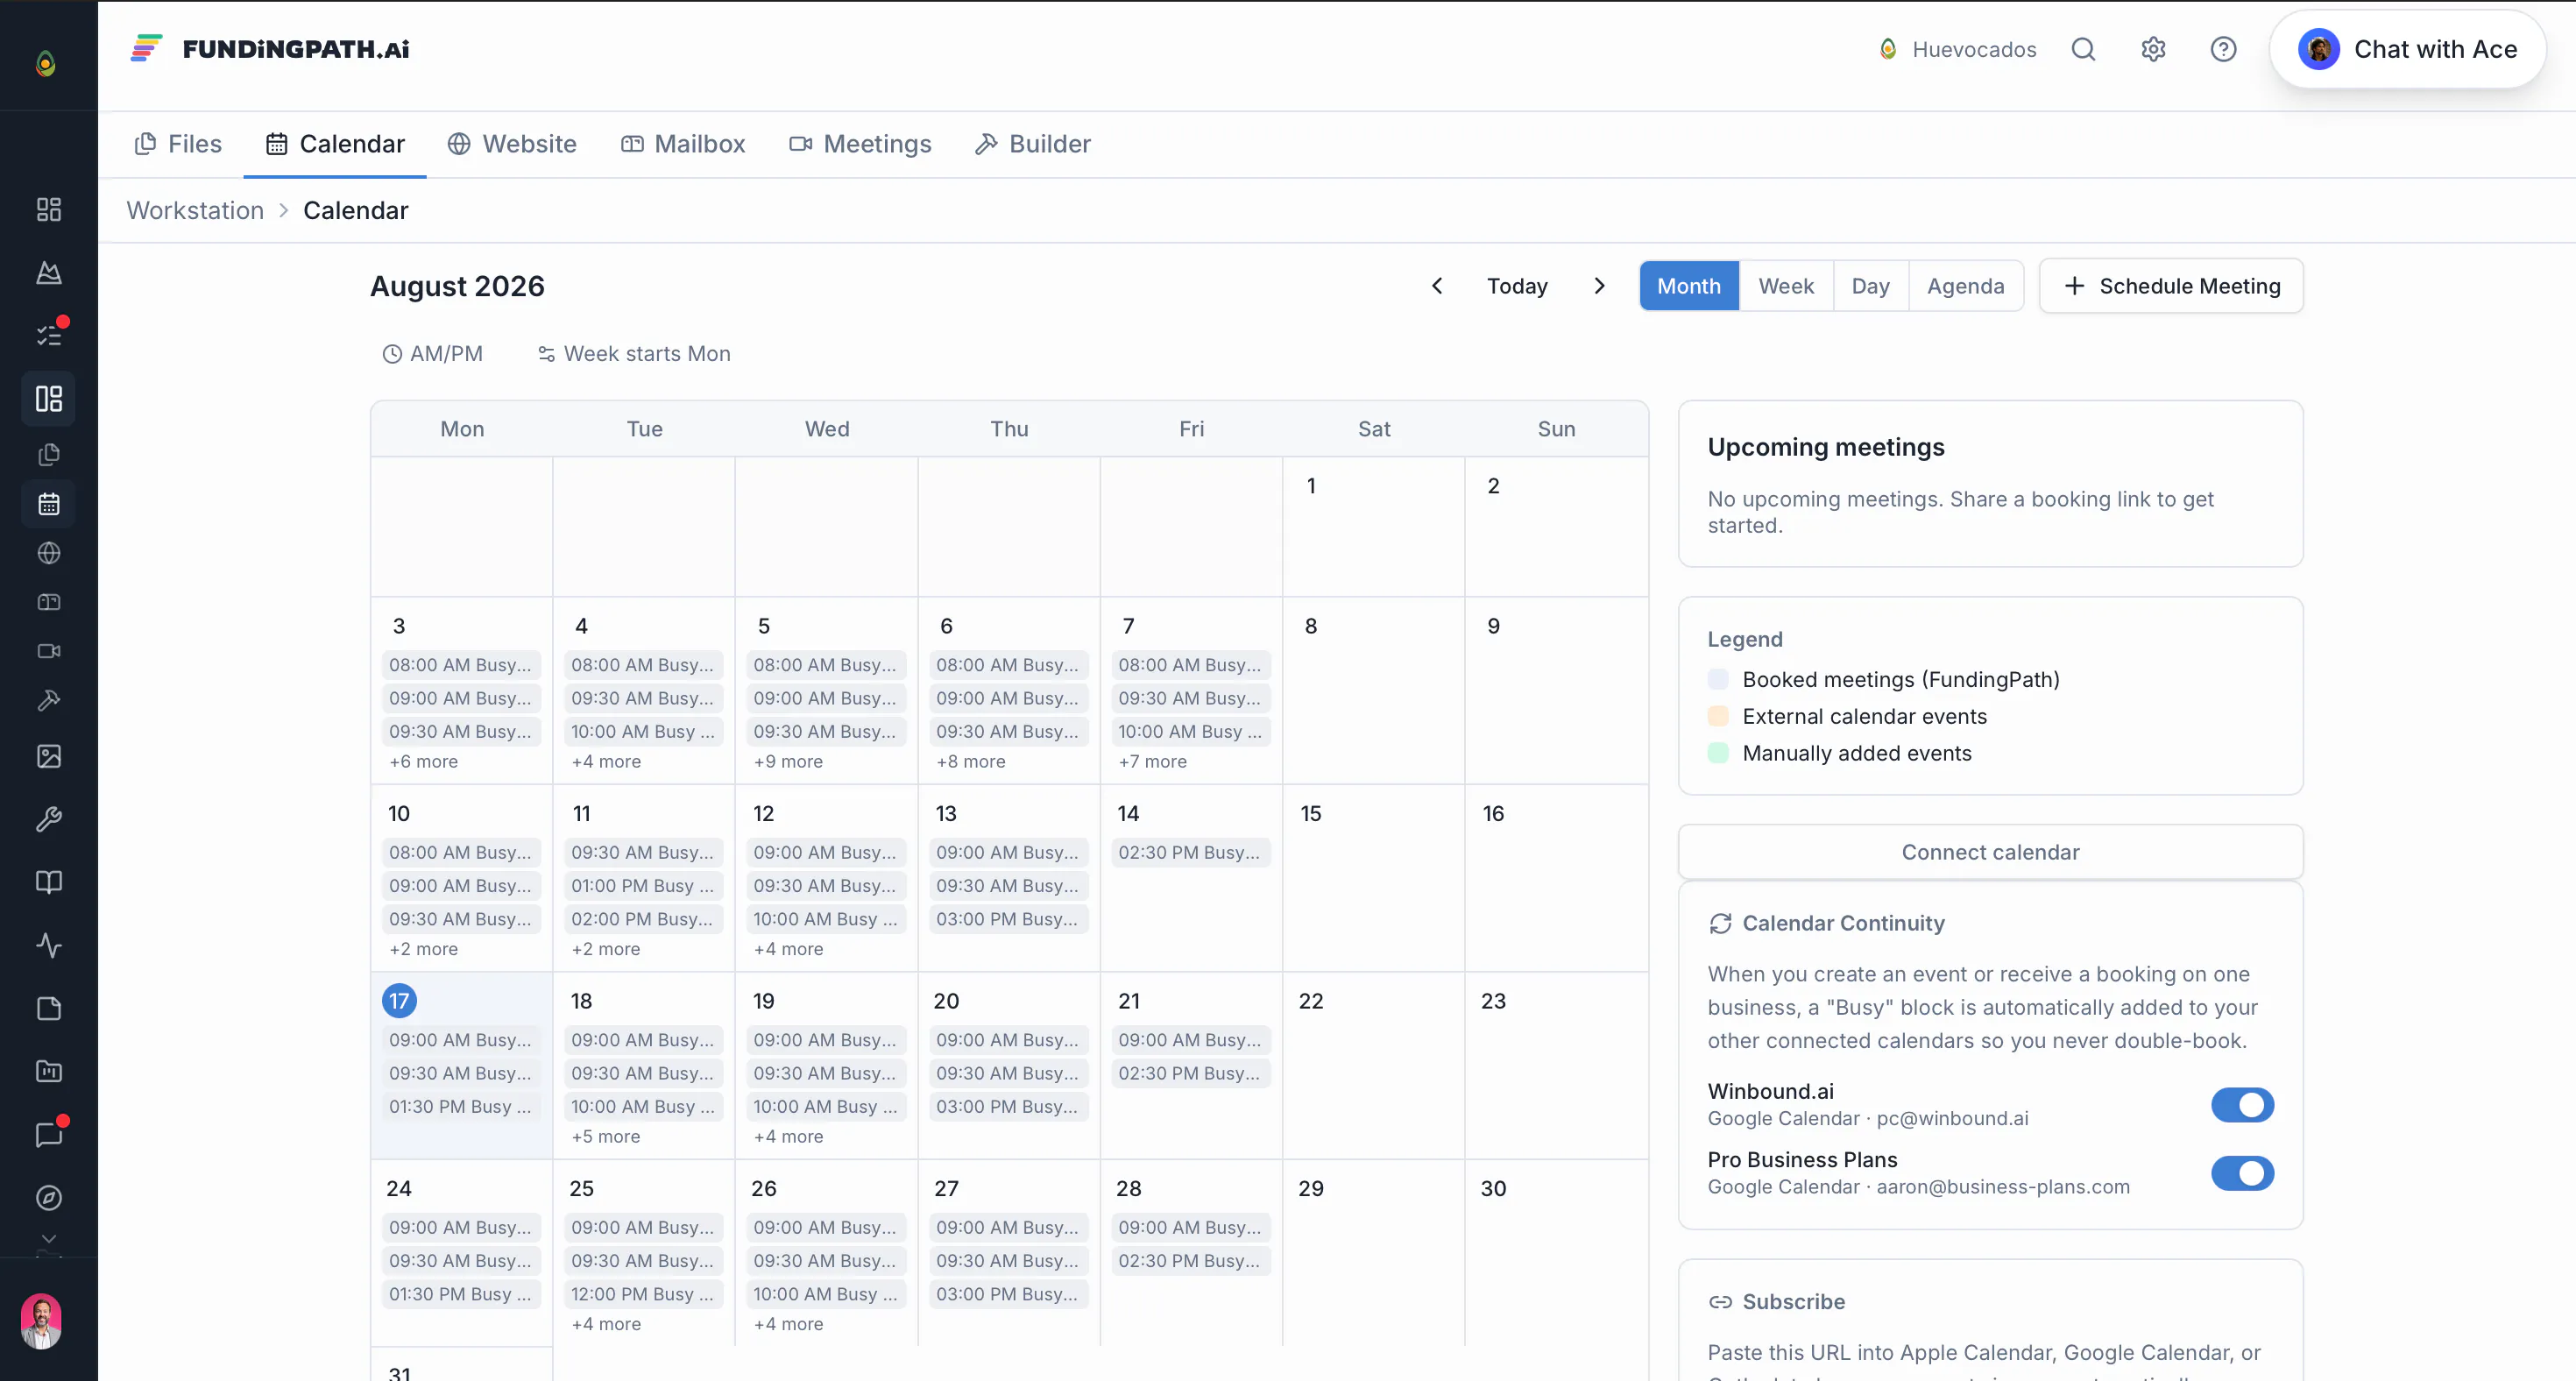Open the Mailbox icon in the sidebar
This screenshot has width=2576, height=1381.
(x=48, y=602)
